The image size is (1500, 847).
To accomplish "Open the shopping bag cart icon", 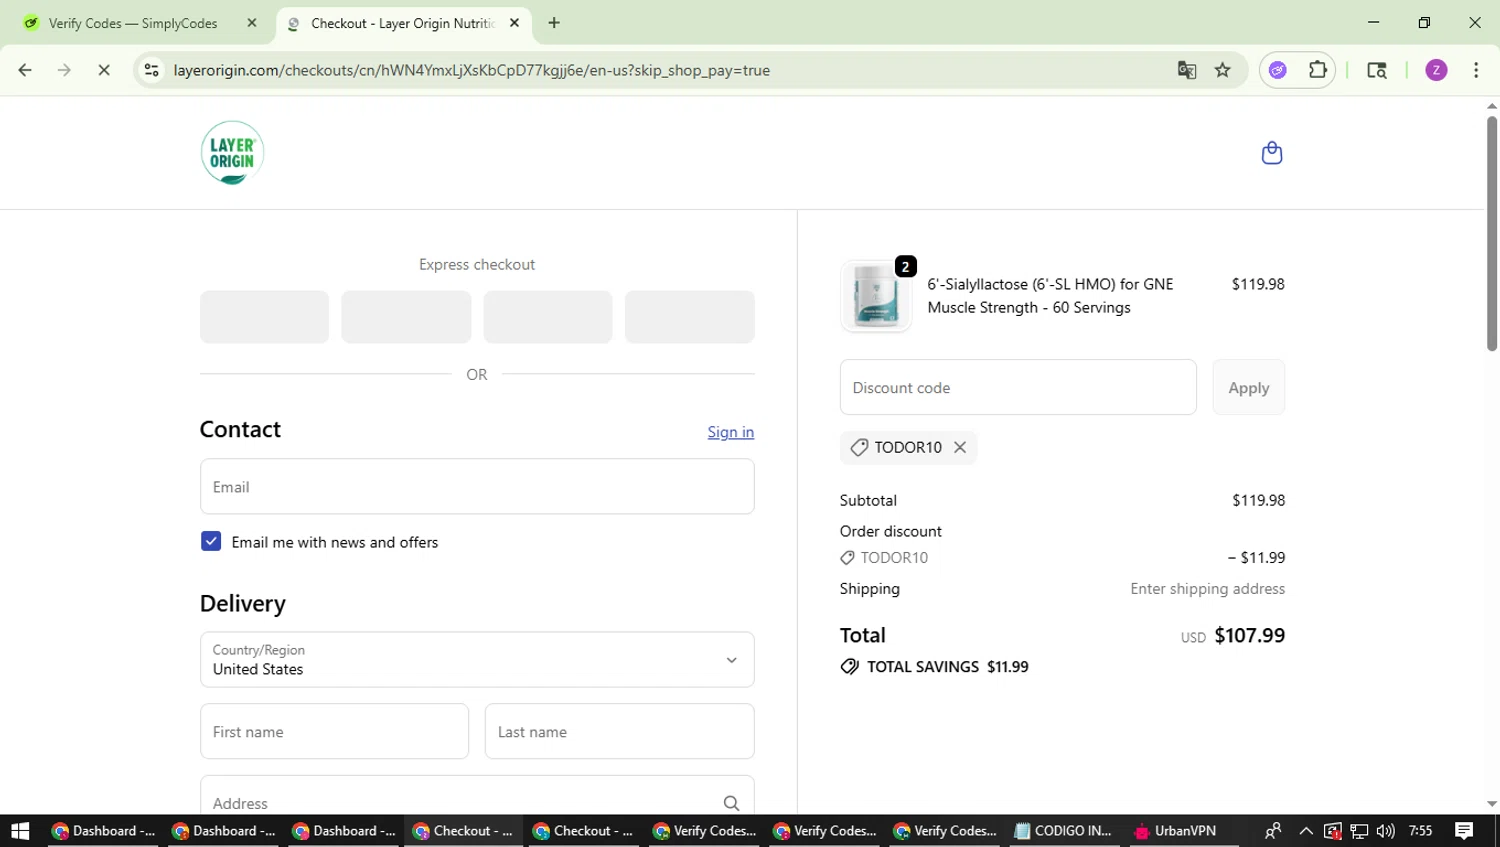I will point(1272,153).
